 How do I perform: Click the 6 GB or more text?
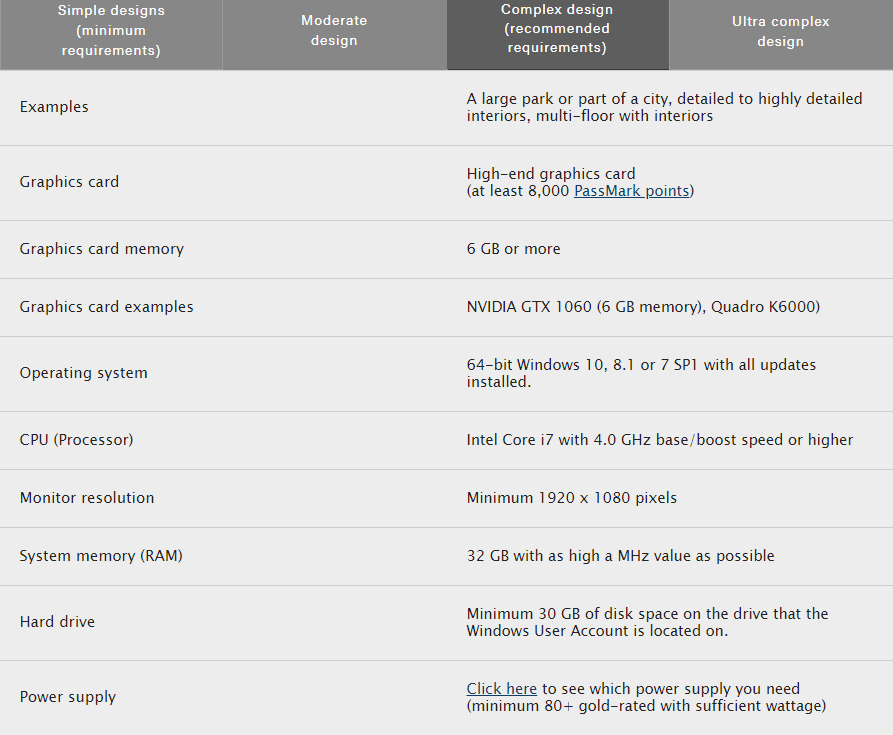pyautogui.click(x=514, y=249)
